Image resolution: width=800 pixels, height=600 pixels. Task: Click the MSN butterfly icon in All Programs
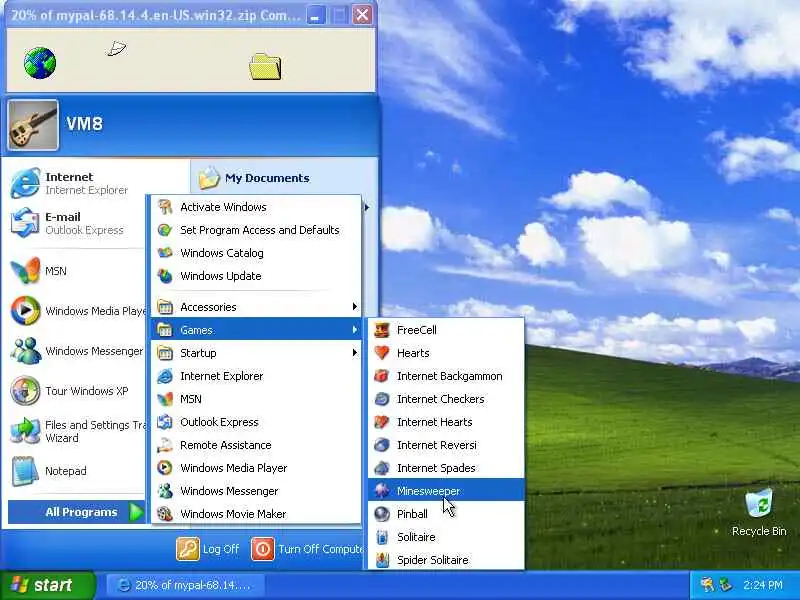(165, 399)
